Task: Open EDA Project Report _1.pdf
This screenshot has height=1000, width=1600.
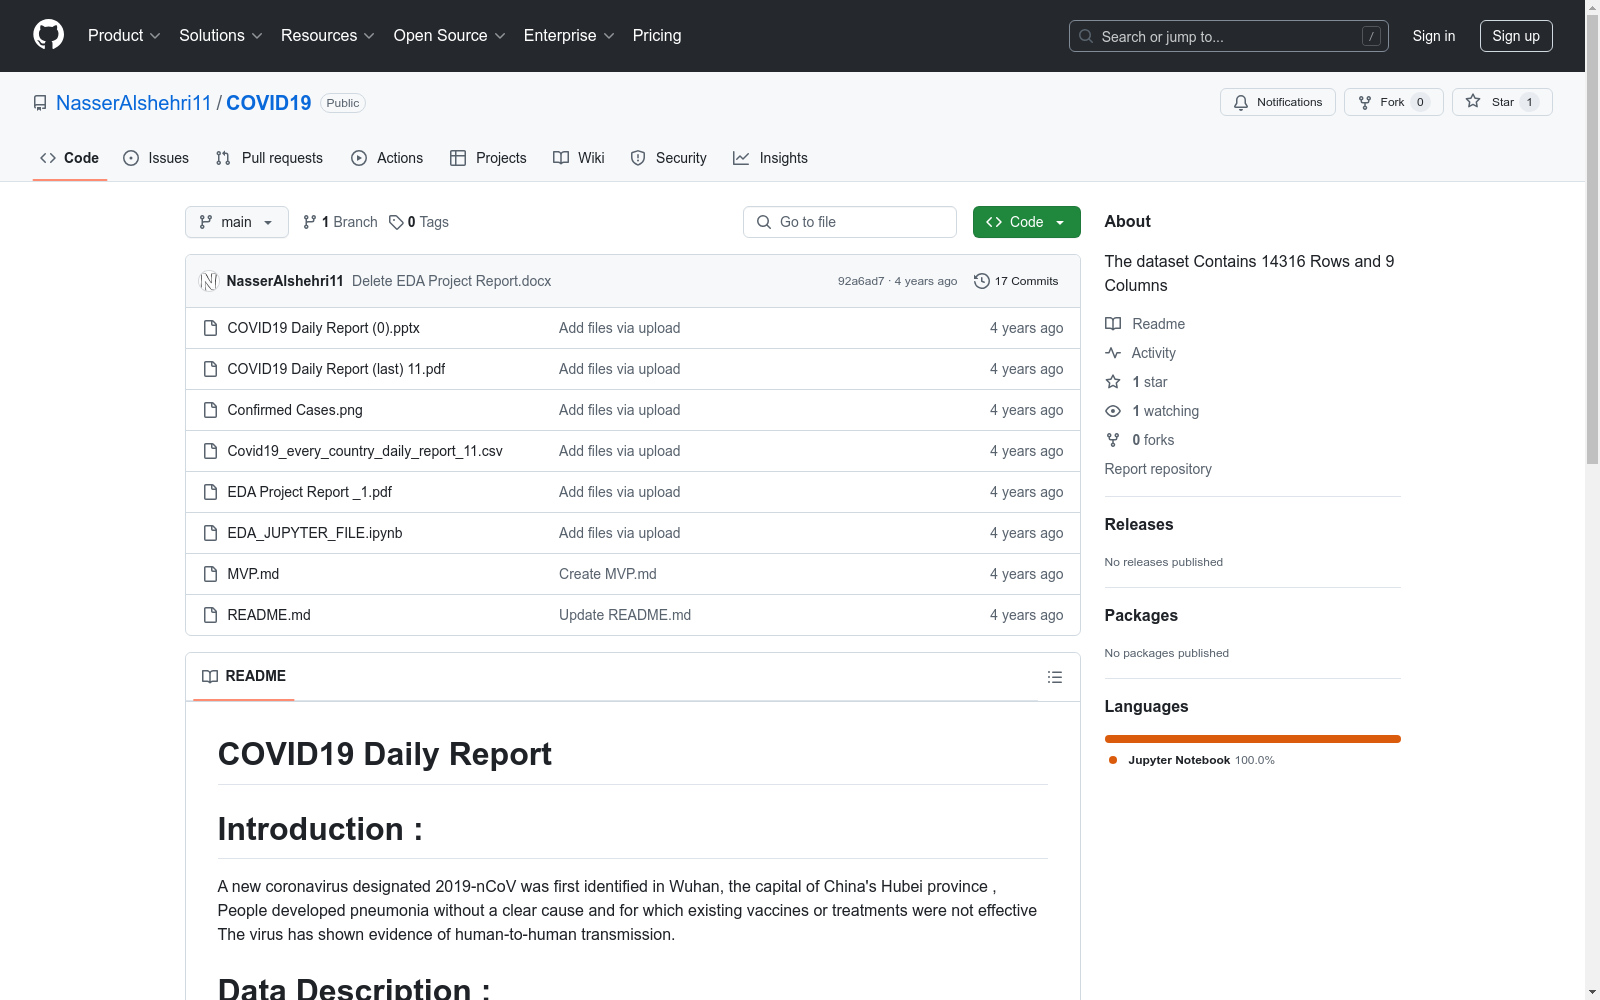Action: click(310, 492)
